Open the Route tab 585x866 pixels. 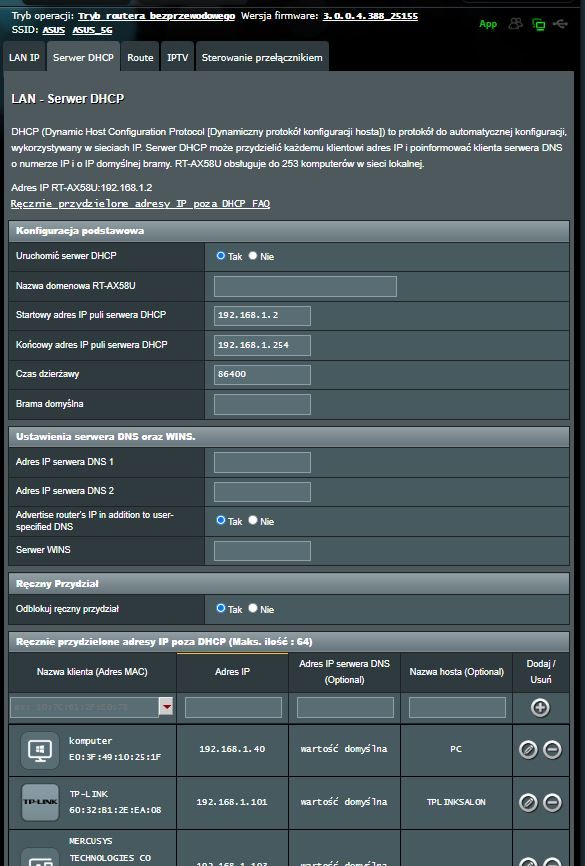tap(140, 57)
